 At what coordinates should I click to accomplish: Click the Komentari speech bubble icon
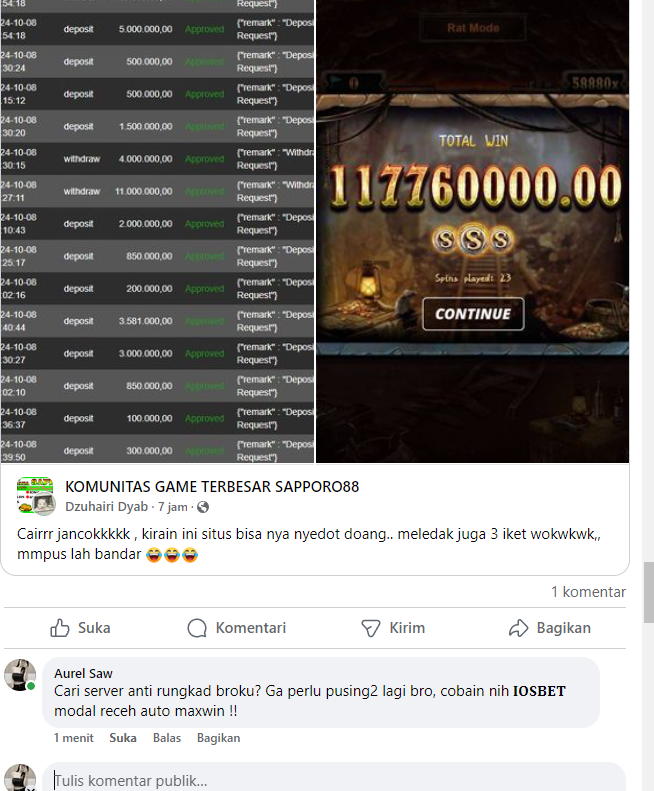point(197,628)
